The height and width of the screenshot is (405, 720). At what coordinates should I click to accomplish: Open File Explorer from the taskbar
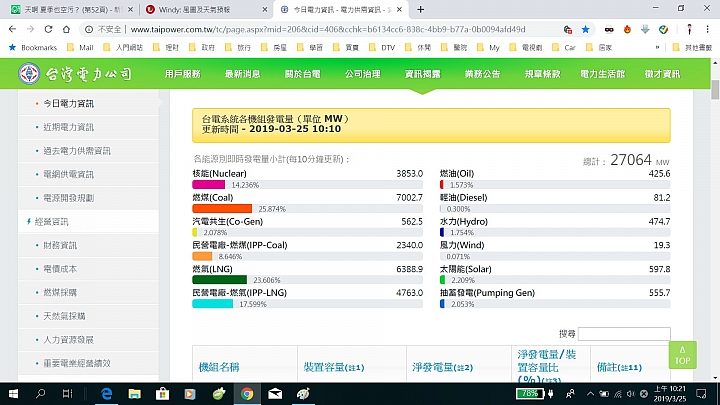pyautogui.click(x=135, y=394)
